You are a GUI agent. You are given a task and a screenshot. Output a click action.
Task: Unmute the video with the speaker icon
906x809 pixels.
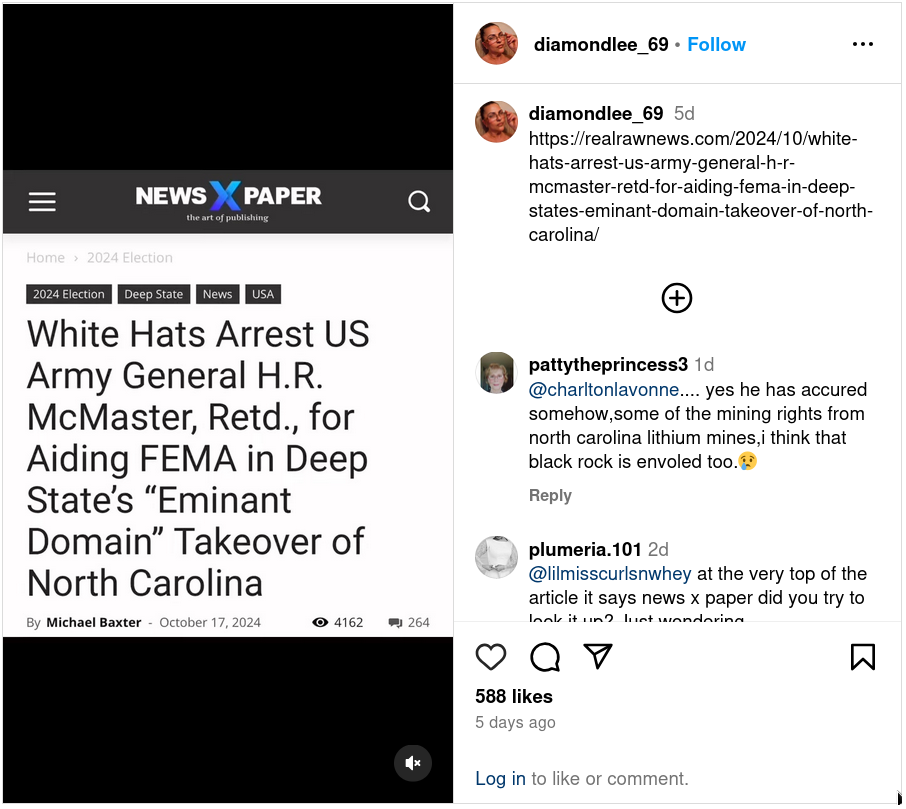point(413,763)
